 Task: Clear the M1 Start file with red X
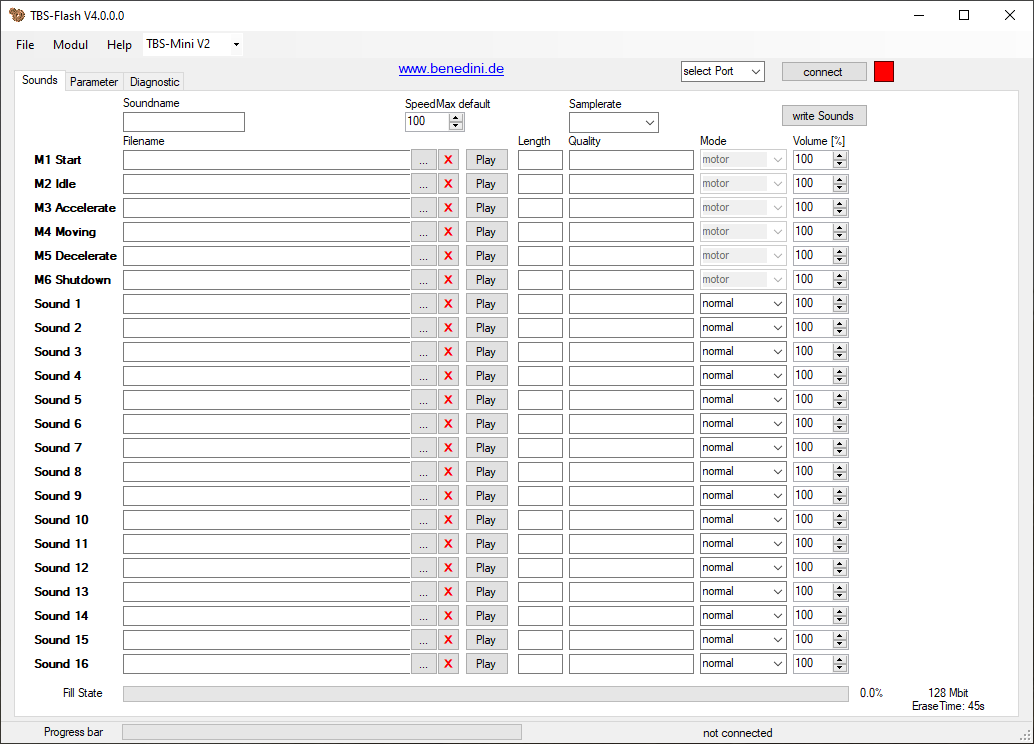click(x=448, y=160)
